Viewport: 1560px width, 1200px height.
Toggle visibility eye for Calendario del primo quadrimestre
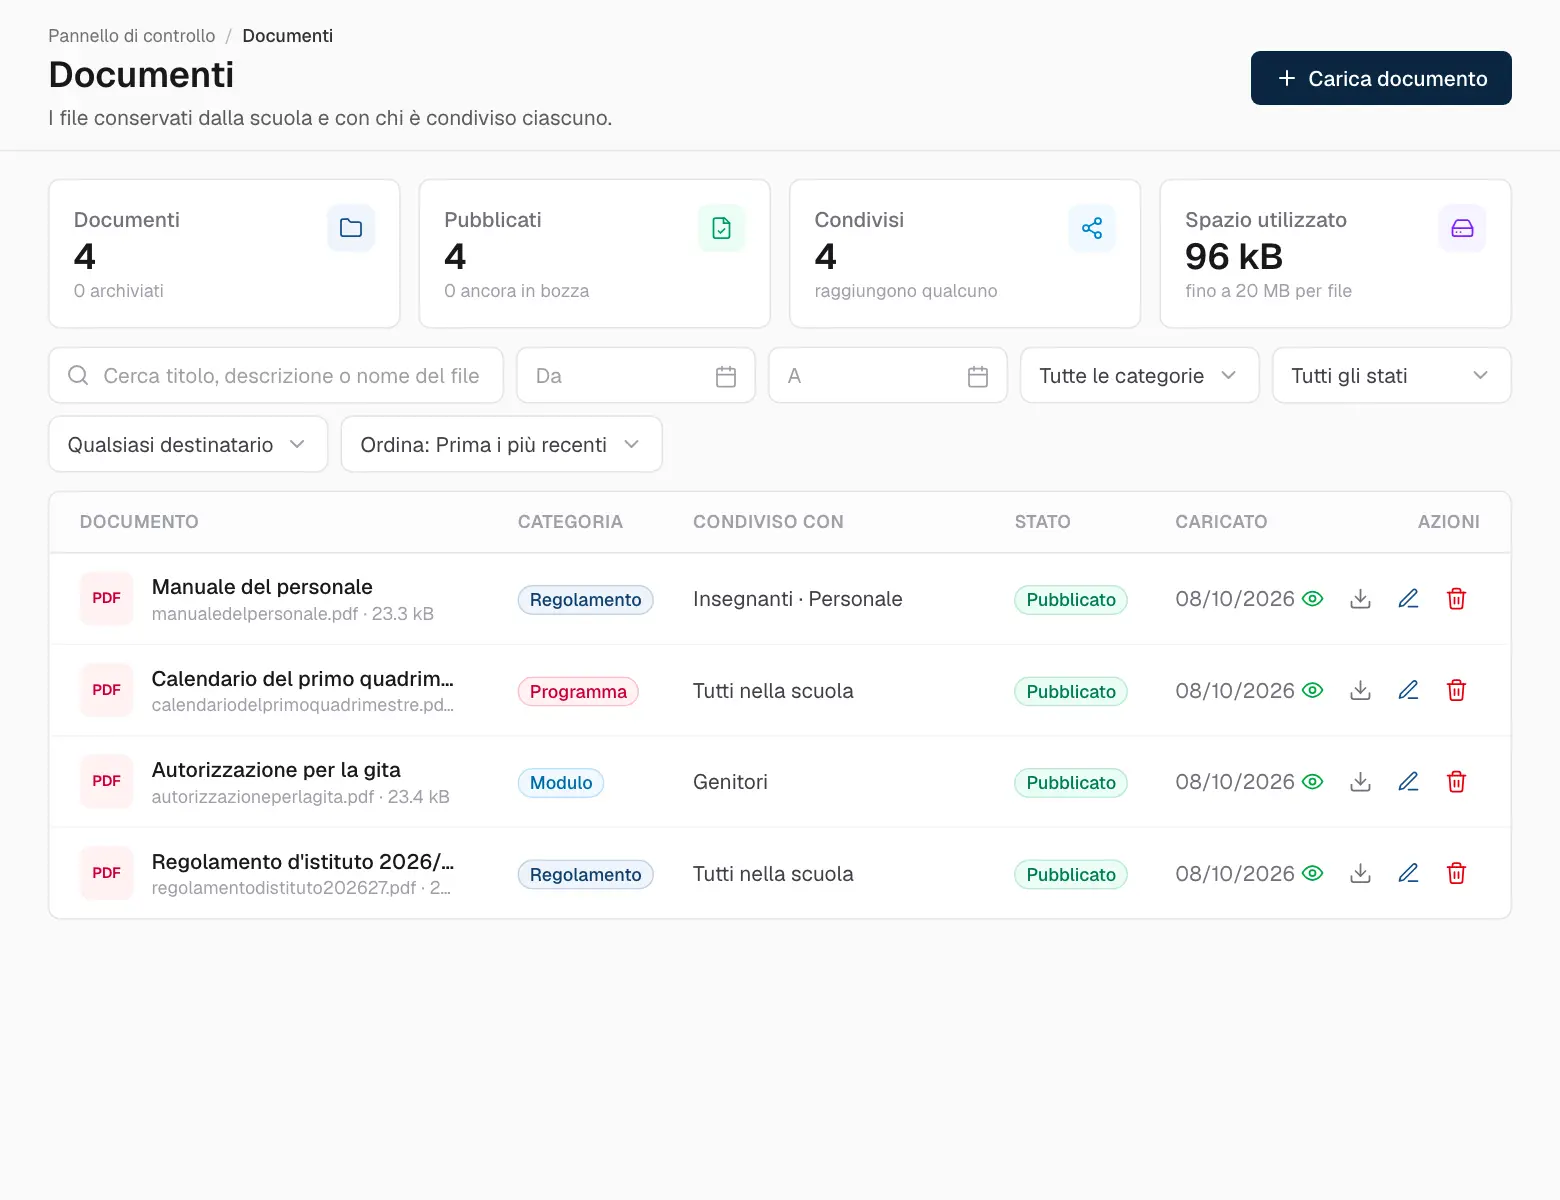(1313, 691)
